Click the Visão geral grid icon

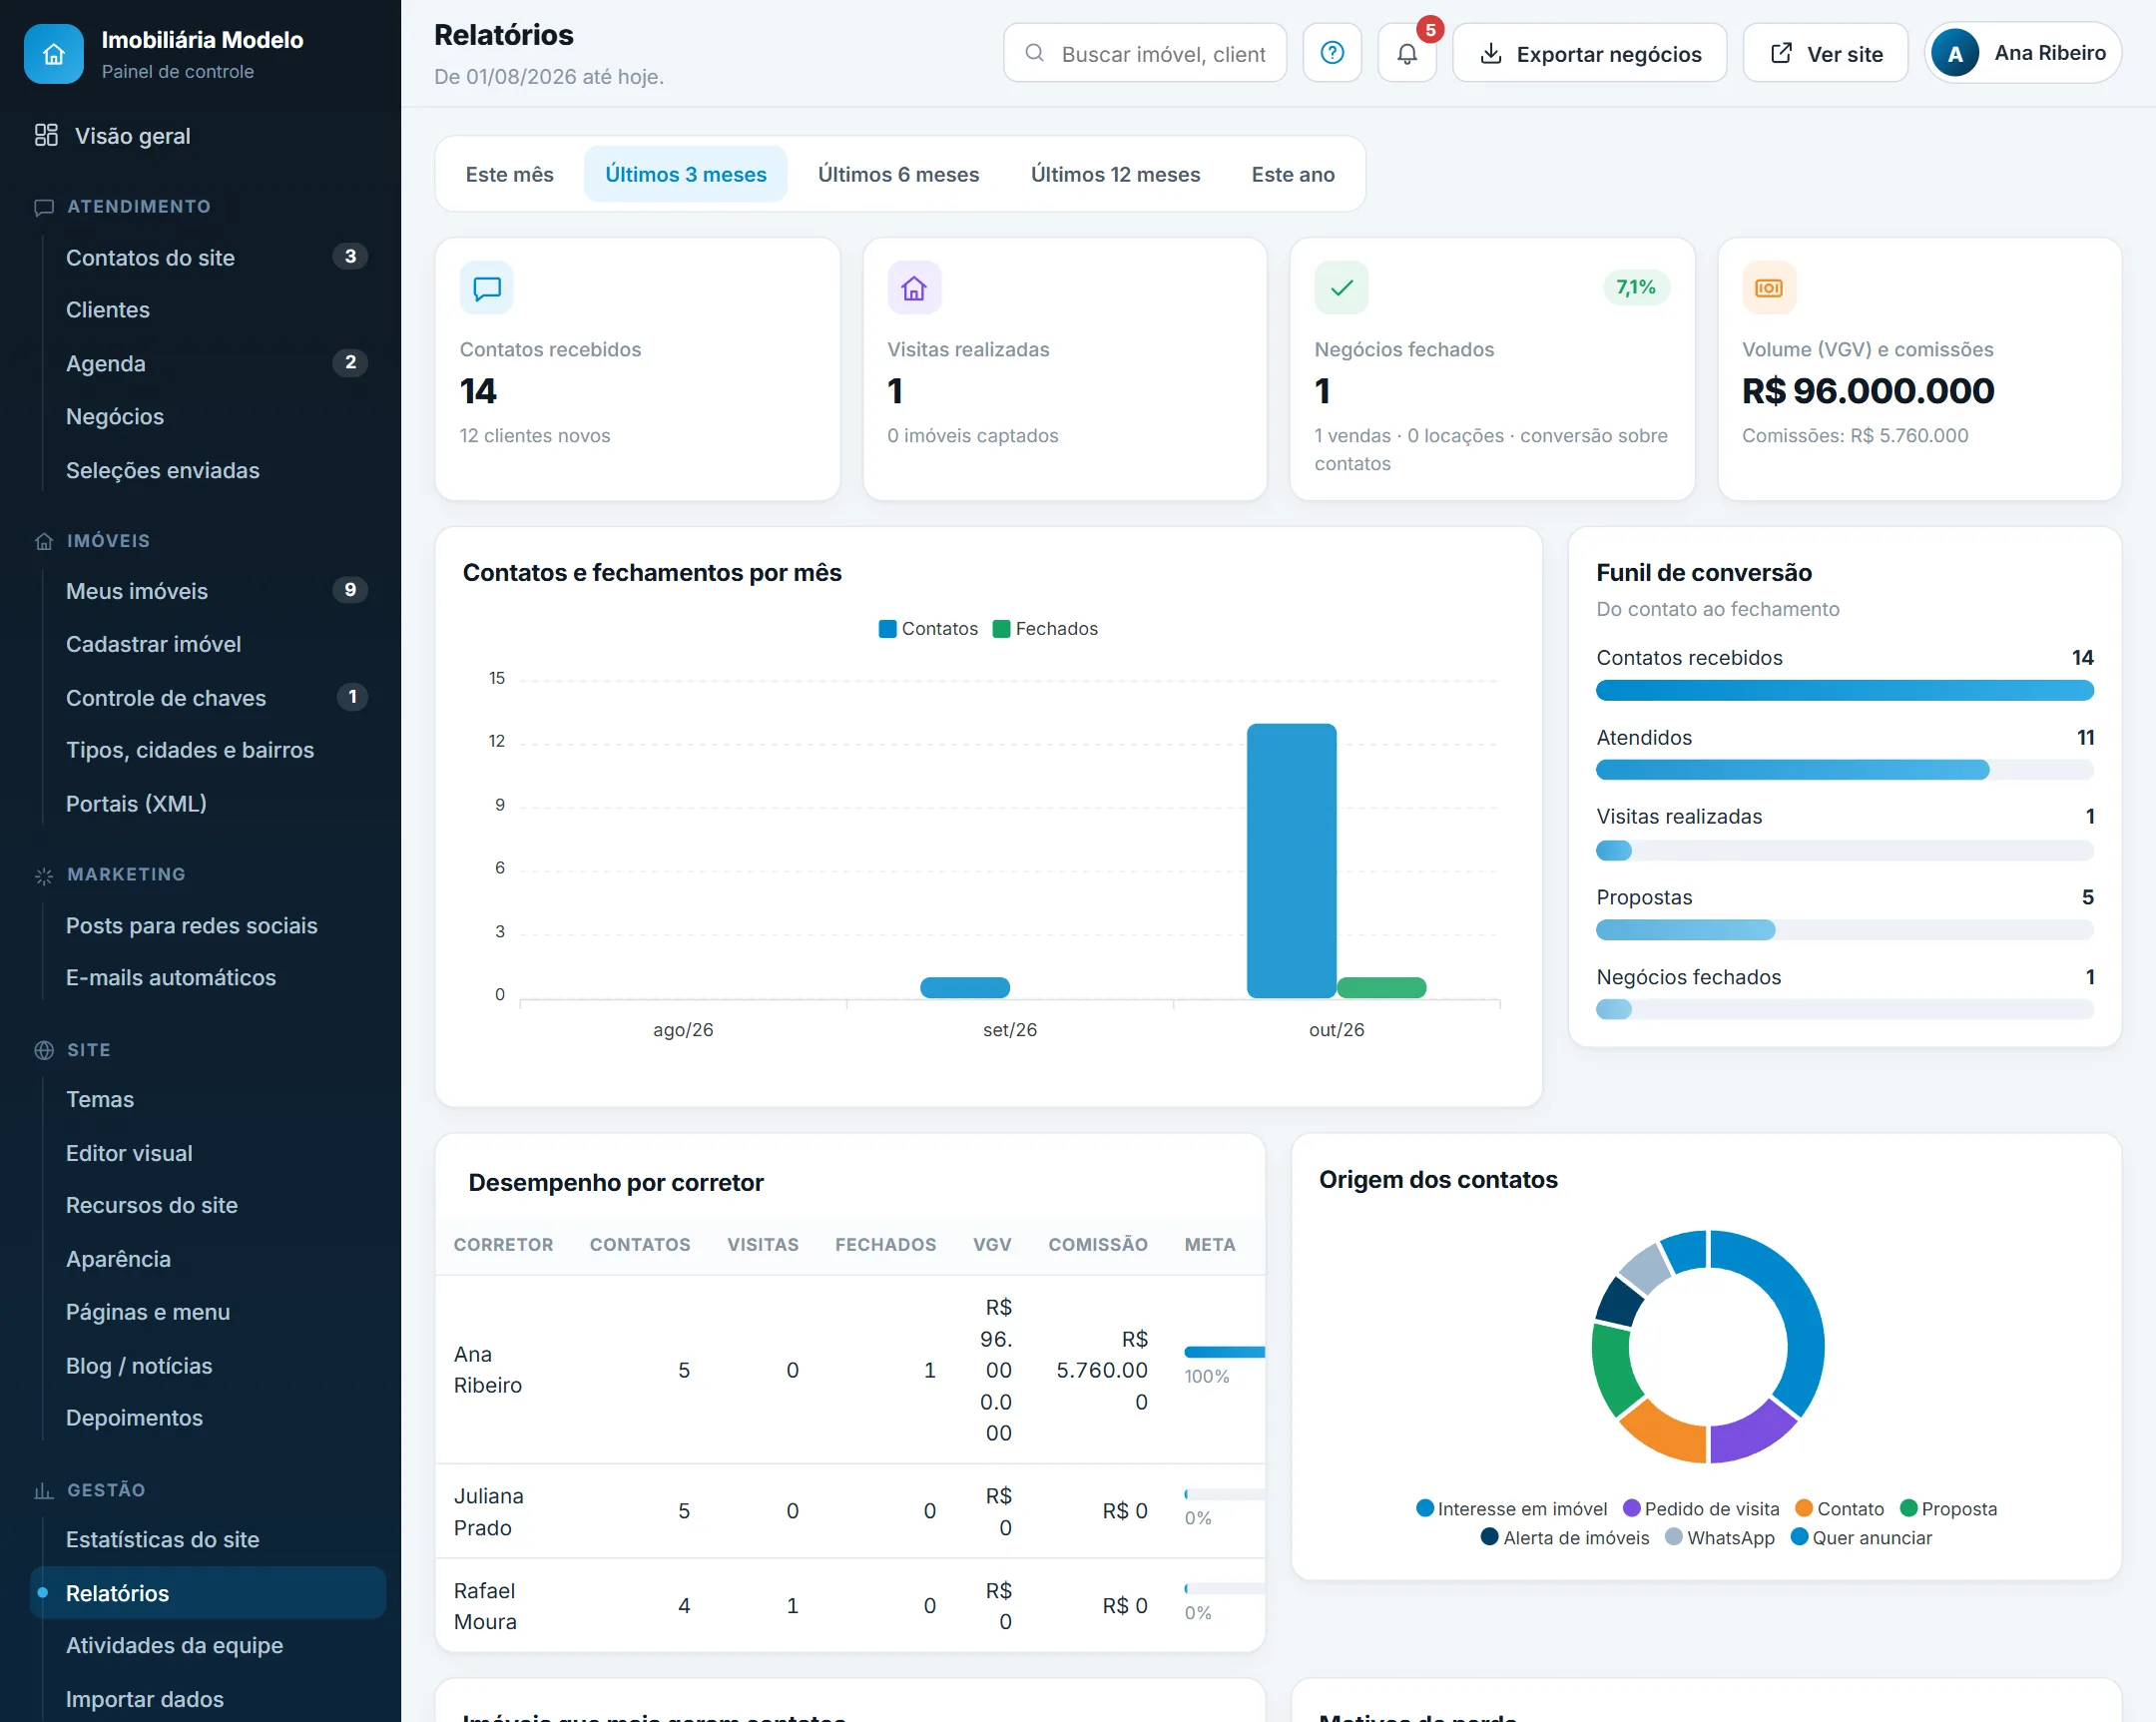46,135
